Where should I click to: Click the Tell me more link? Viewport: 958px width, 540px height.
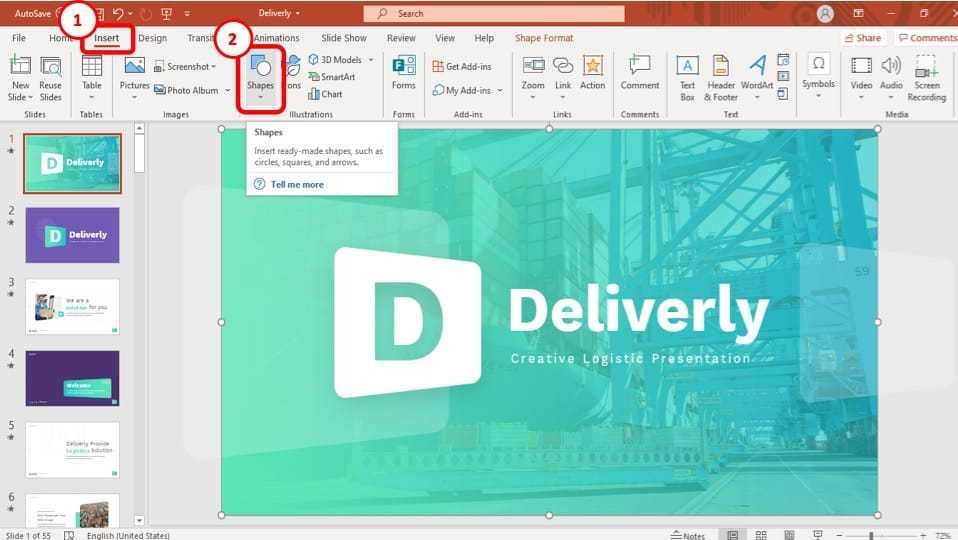296,185
